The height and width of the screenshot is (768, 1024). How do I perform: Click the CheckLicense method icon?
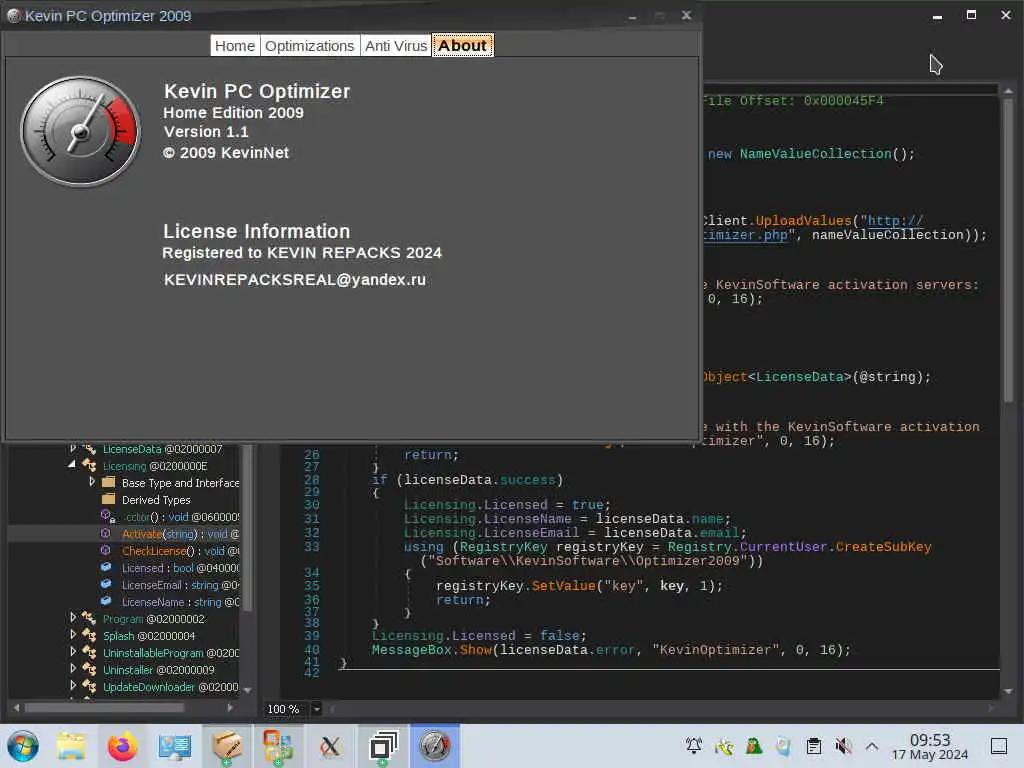coord(106,551)
